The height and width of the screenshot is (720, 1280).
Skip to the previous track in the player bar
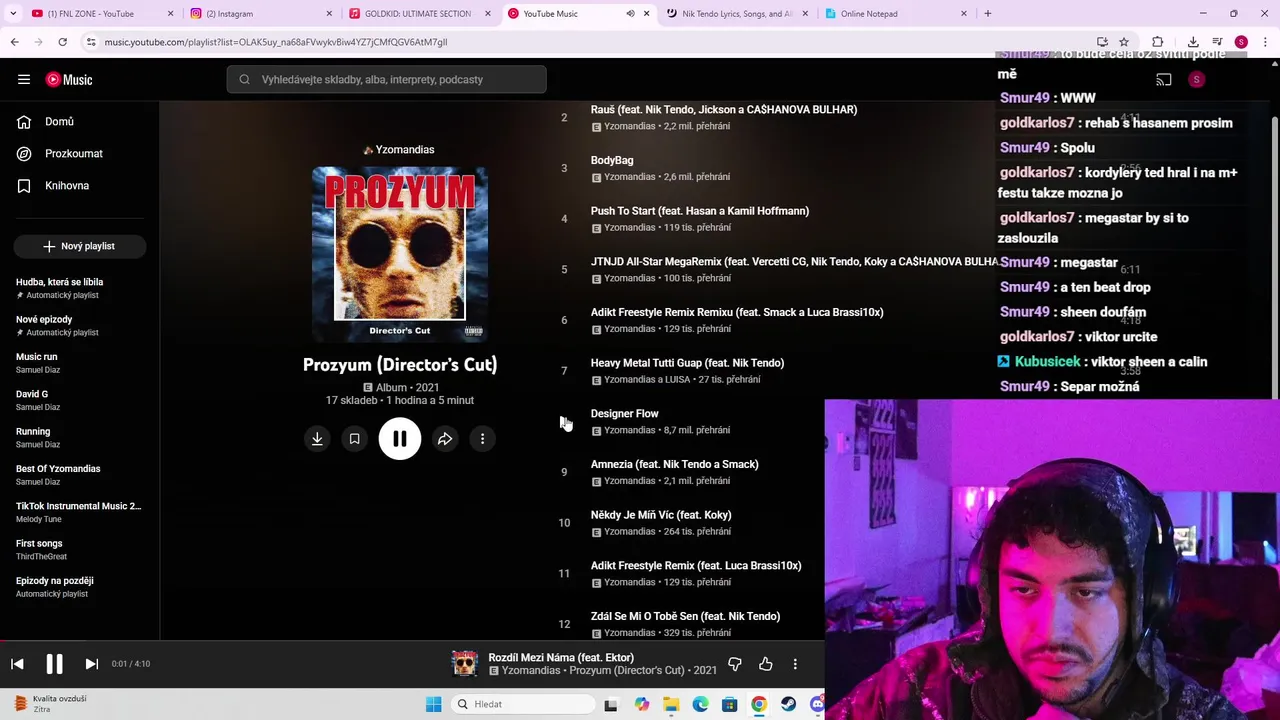click(17, 664)
